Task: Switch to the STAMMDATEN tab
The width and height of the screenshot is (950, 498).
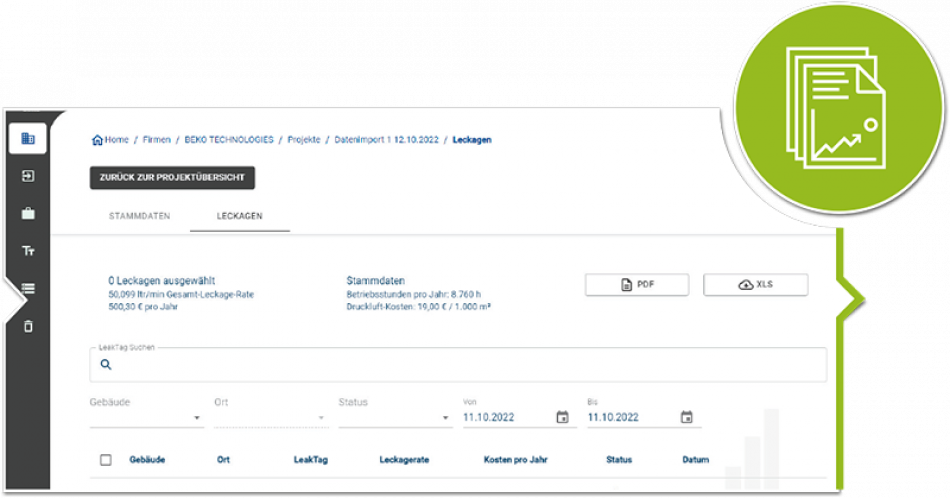Action: [139, 216]
